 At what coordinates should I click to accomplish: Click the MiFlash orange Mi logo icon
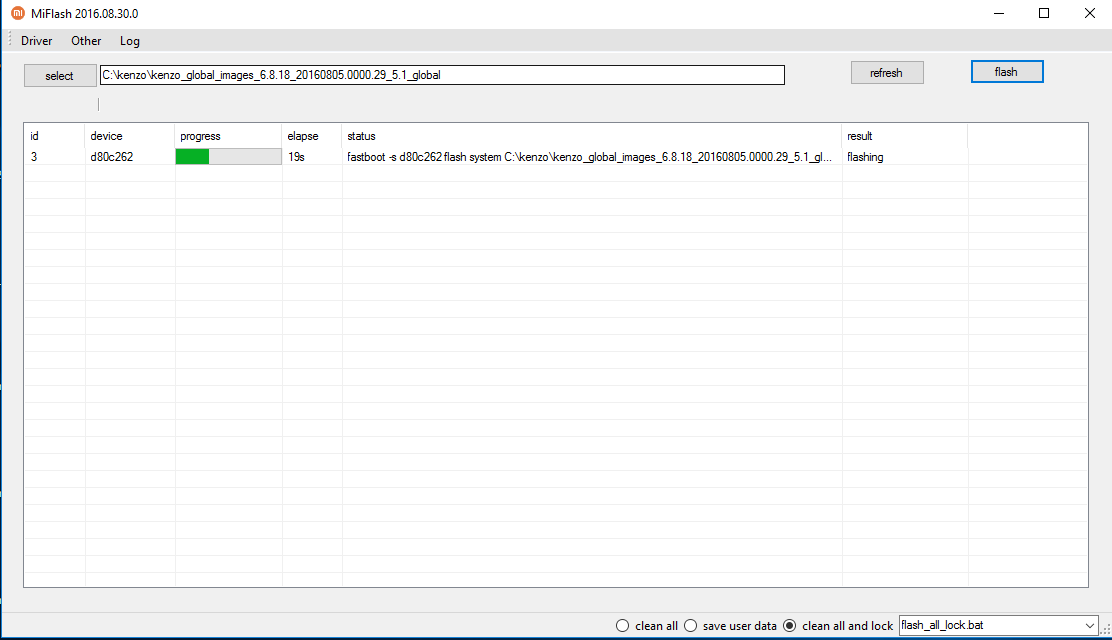click(x=18, y=13)
